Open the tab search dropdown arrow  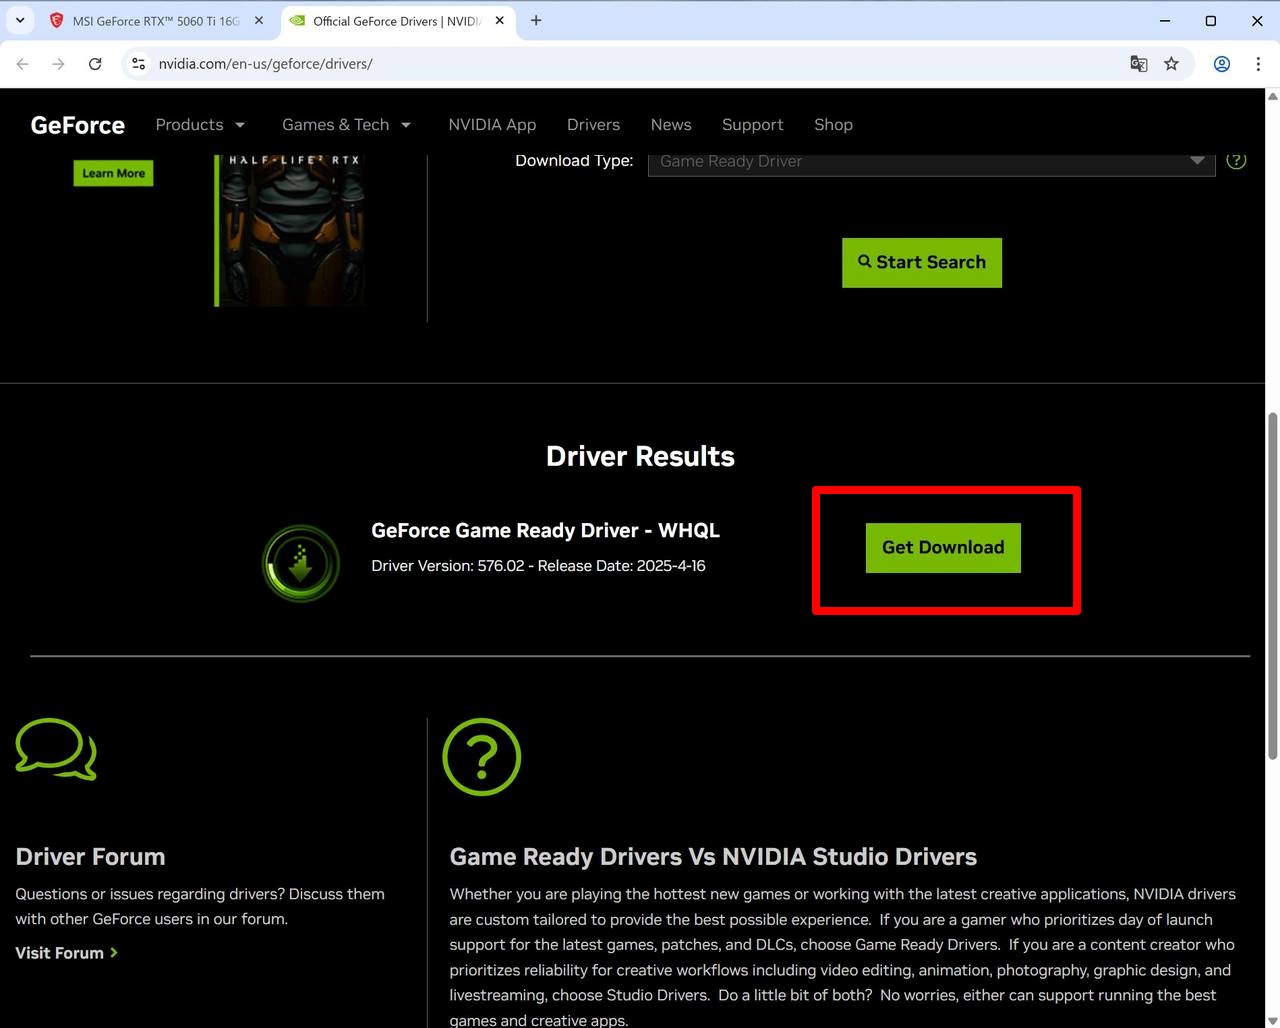(20, 21)
